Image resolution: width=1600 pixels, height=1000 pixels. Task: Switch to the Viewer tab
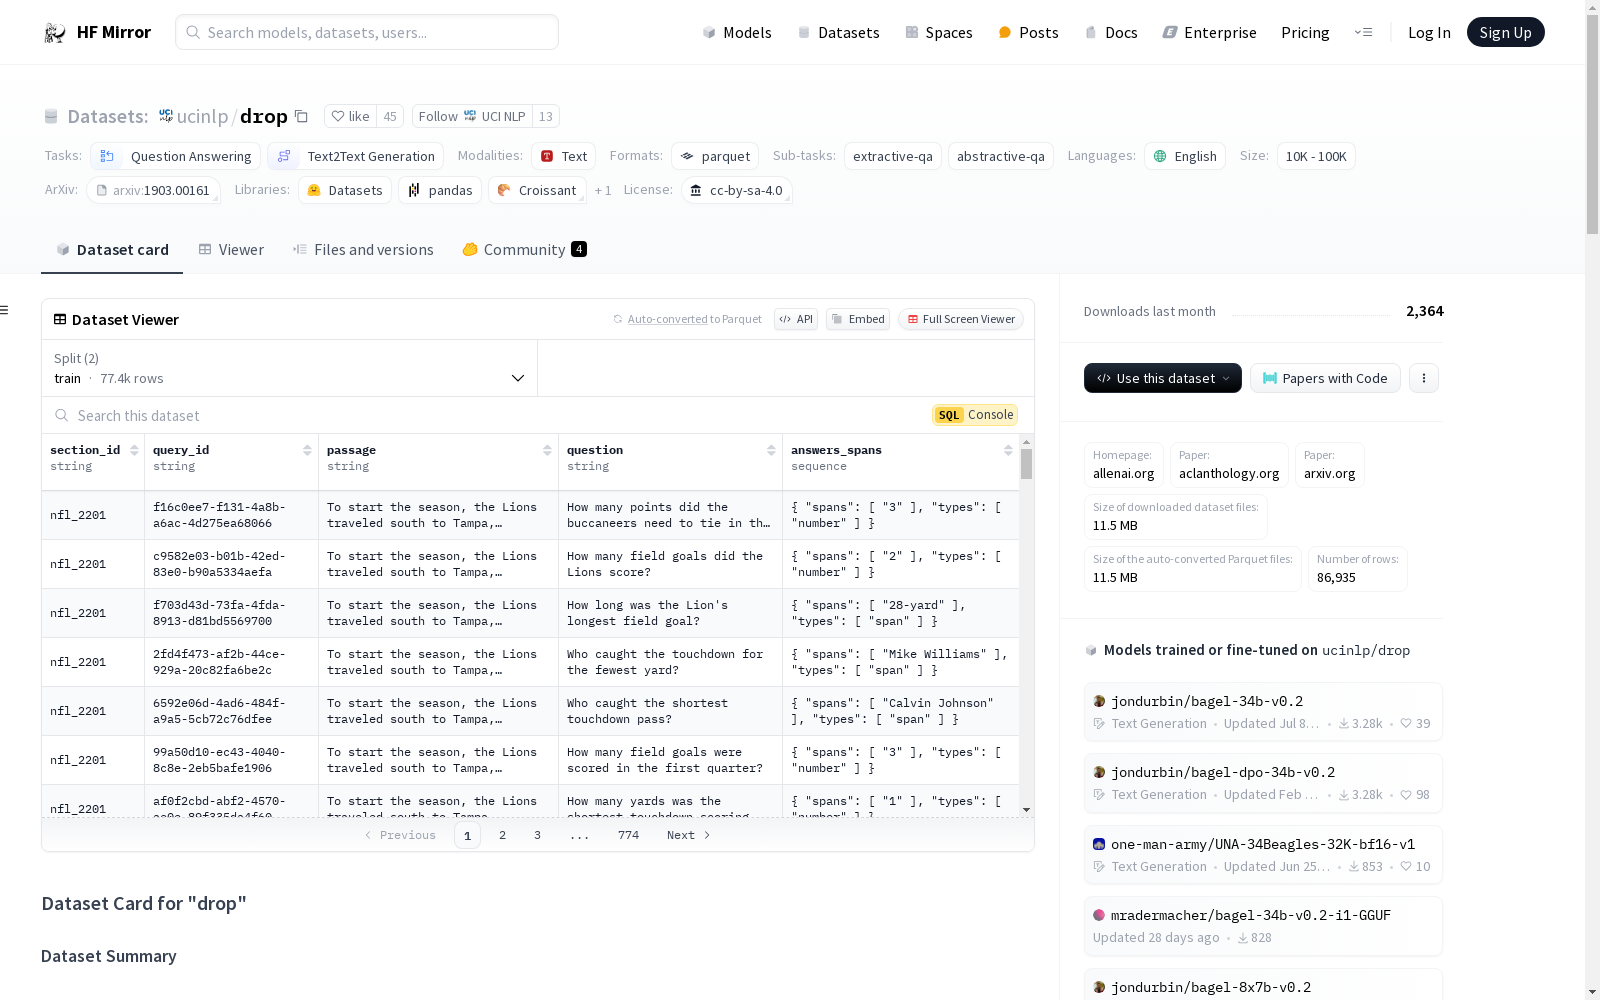click(231, 250)
